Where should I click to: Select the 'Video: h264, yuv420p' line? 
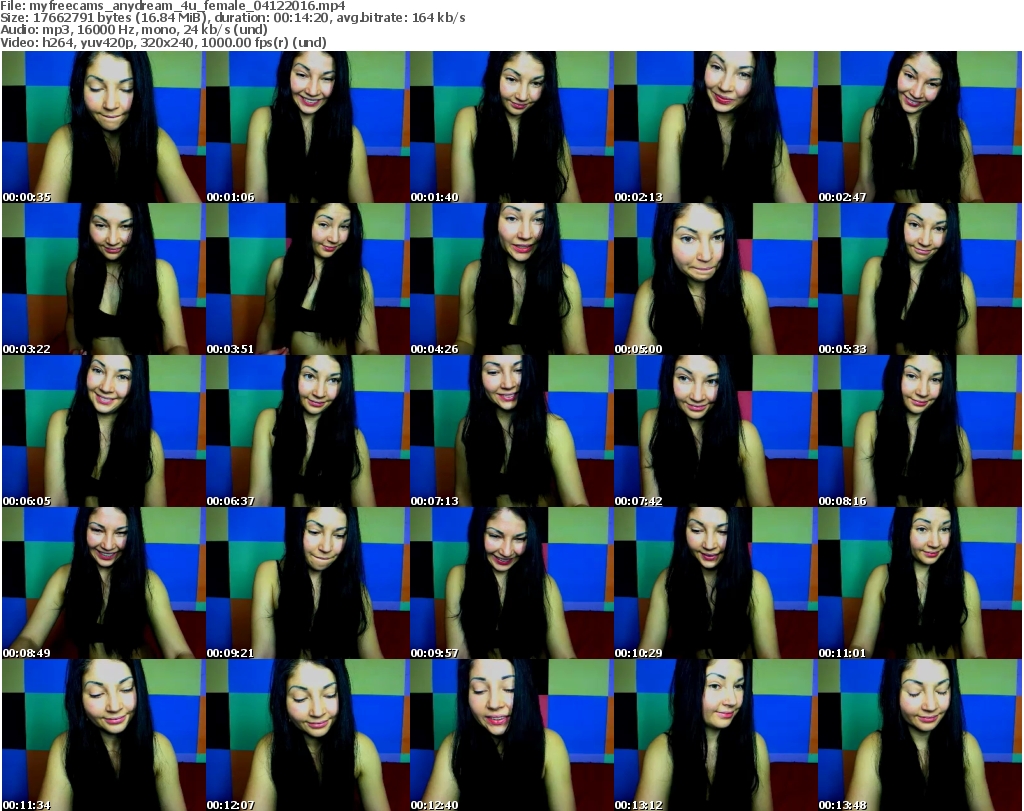tap(163, 42)
